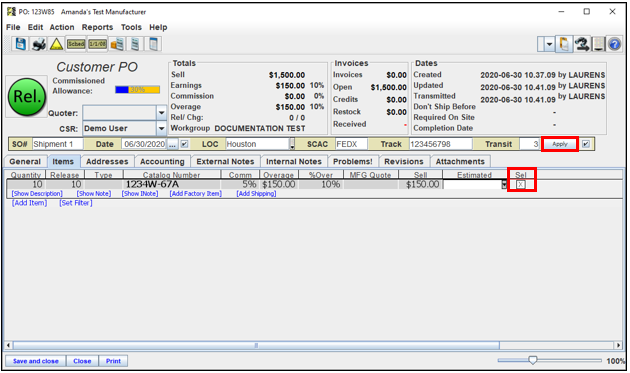Open the Tools menu
Viewport: 630px width, 373px height.
[x=131, y=27]
